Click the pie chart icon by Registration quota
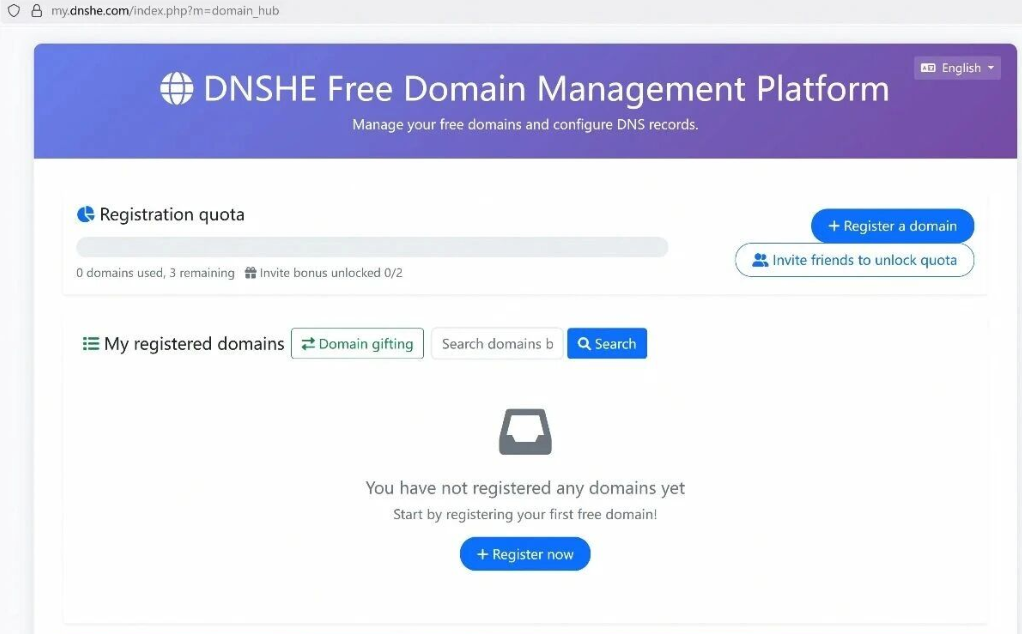 click(85, 214)
